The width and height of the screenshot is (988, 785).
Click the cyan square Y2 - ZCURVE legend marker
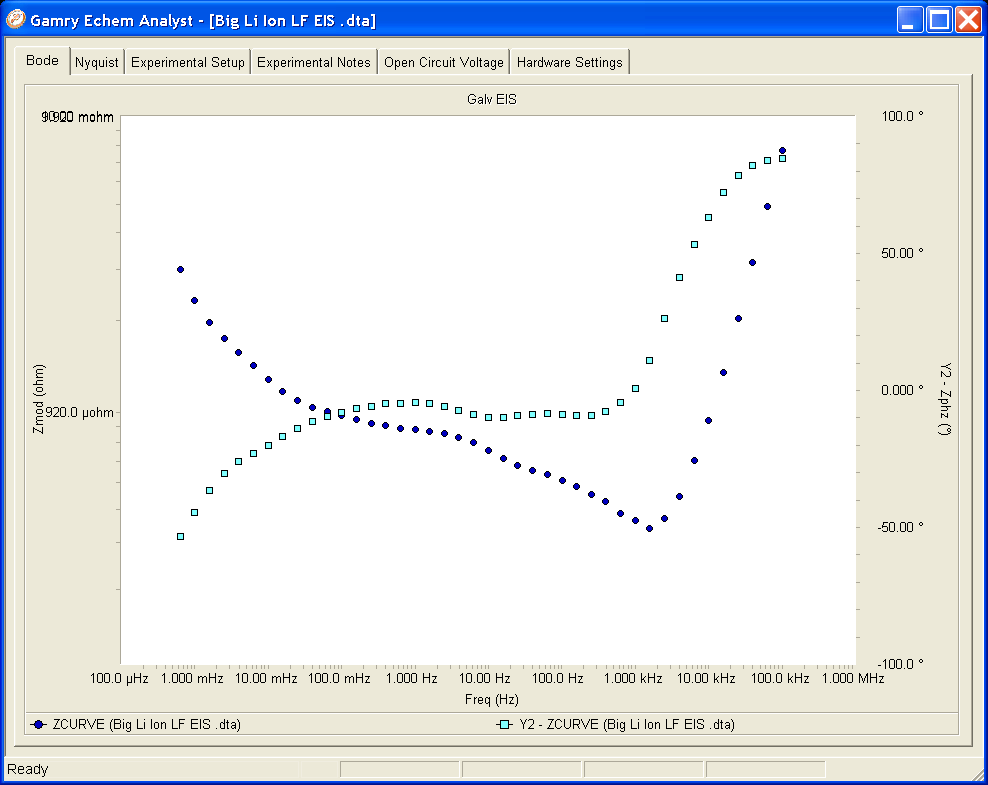coord(506,724)
